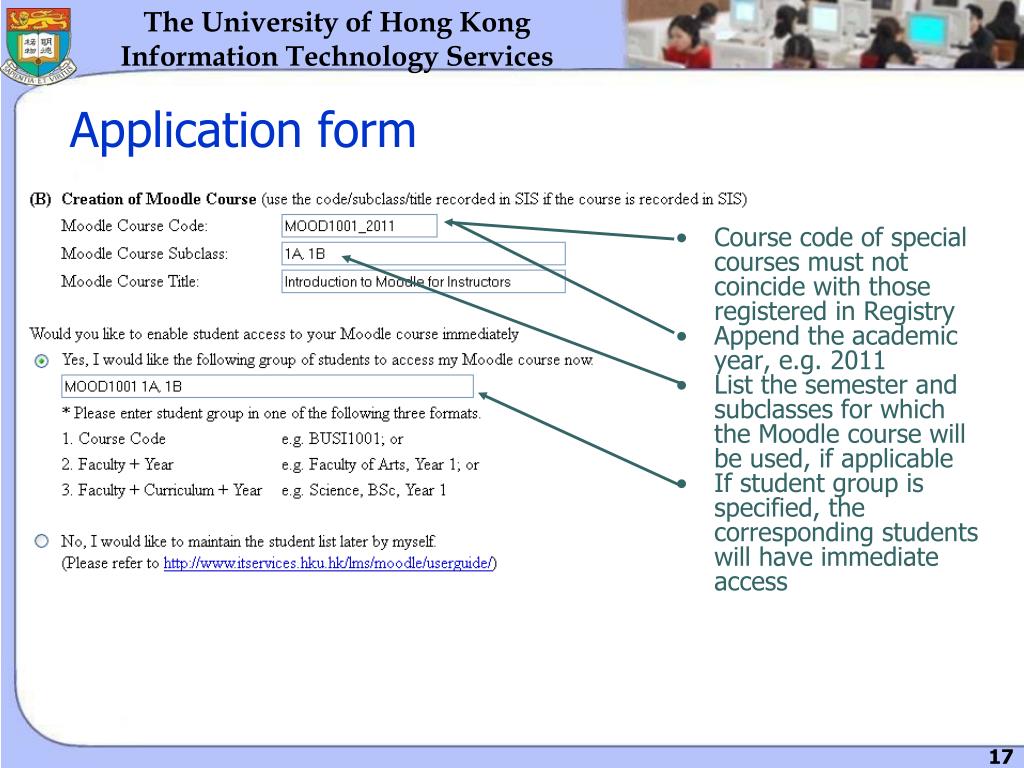Click the 'e.g. Faculty of Arts, Year 1; or' text
The width and height of the screenshot is (1024, 768).
pos(380,464)
